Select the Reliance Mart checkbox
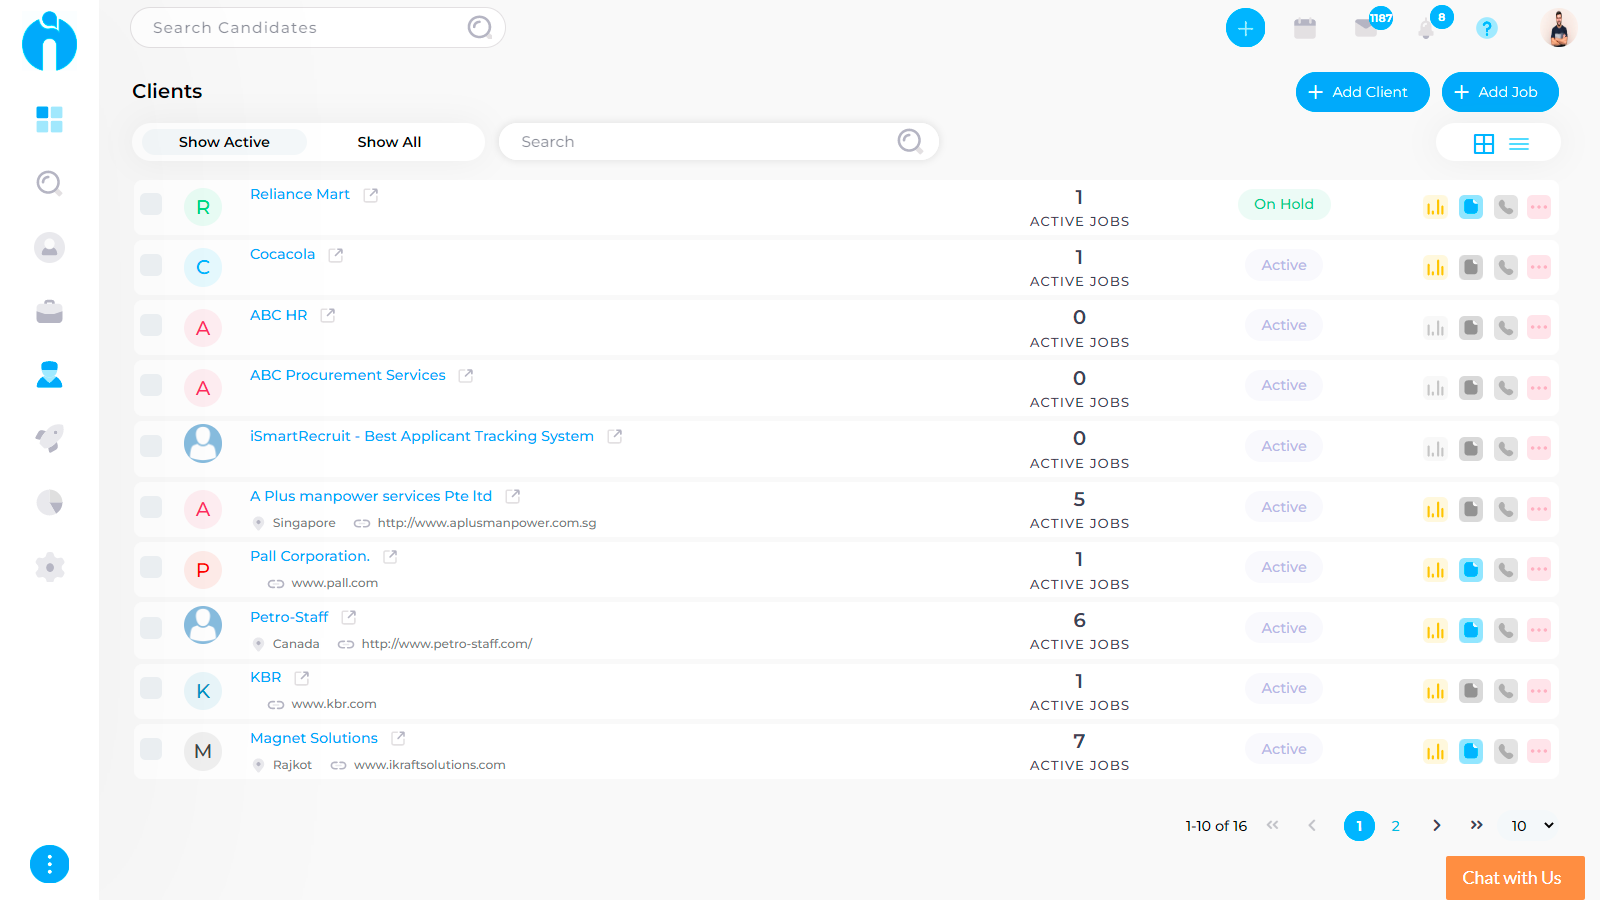The image size is (1600, 900). click(151, 204)
